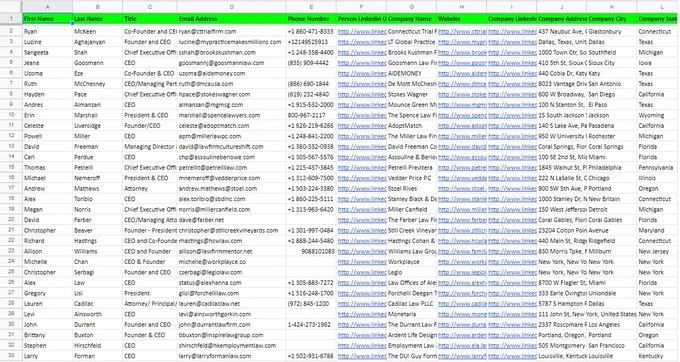
Task: Select cell with first name 'Ryan'
Action: click(47, 31)
